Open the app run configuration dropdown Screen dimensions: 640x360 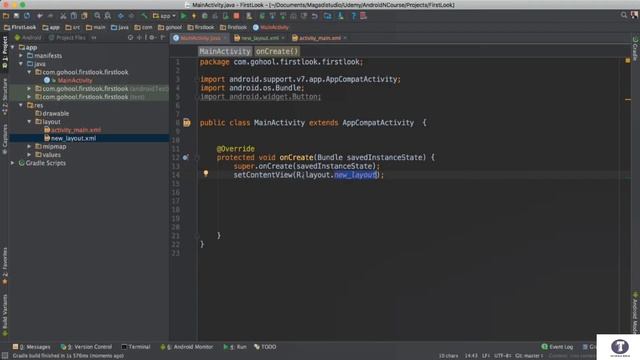pyautogui.click(x=164, y=16)
